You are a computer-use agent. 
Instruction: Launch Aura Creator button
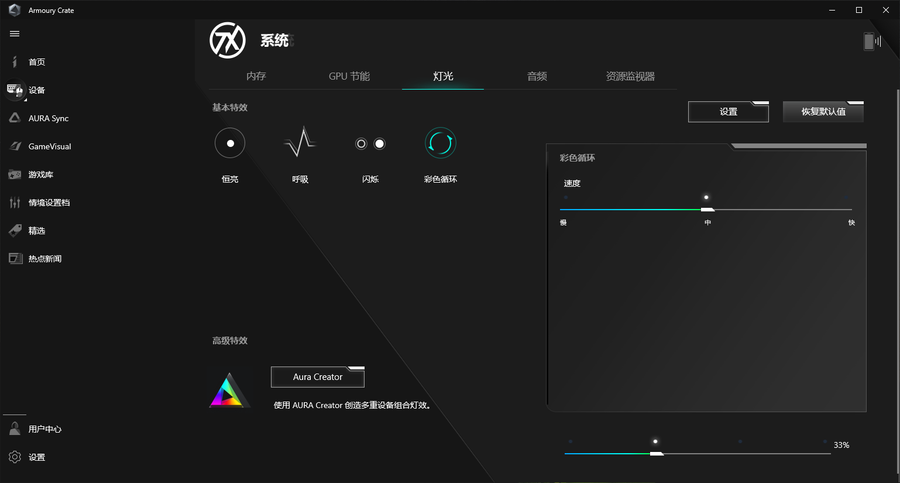317,377
